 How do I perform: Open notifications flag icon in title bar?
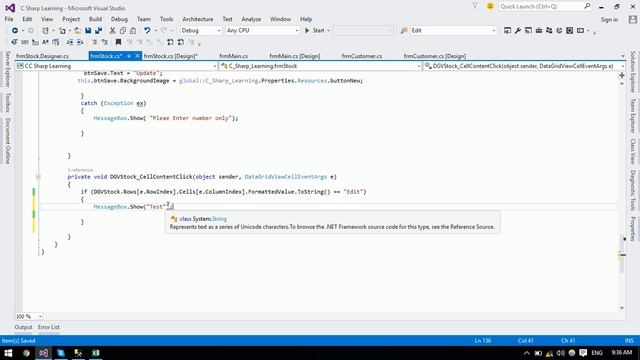(x=475, y=6)
